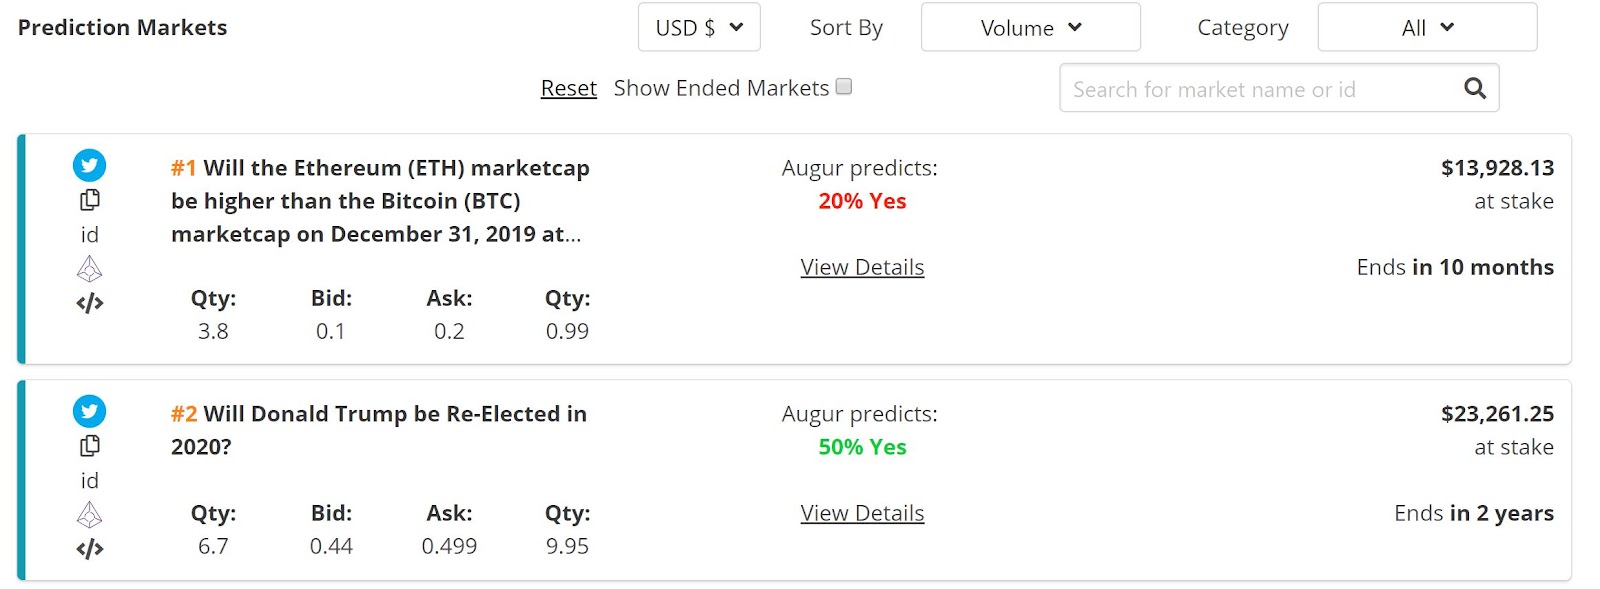The image size is (1600, 589).
Task: Click the copy icon on the Ethereum market
Action: click(90, 200)
